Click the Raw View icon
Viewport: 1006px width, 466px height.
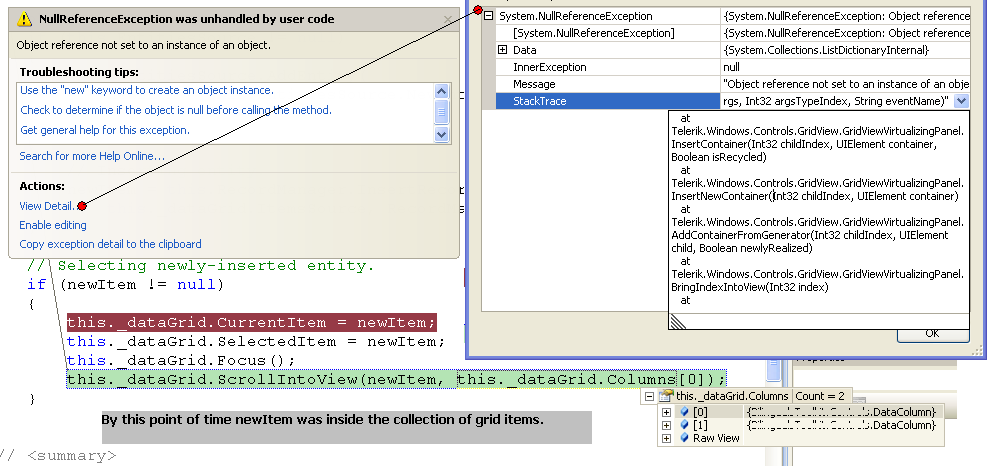(685, 438)
